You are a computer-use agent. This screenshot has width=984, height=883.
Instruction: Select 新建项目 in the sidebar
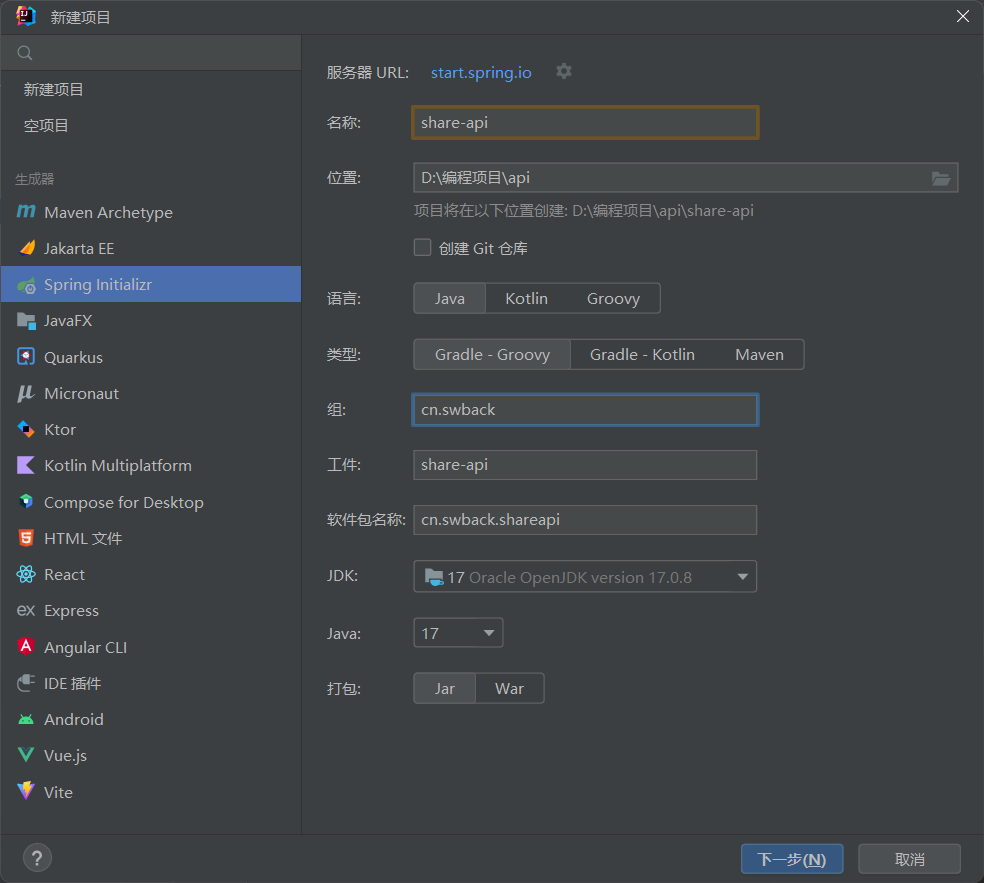(151, 90)
